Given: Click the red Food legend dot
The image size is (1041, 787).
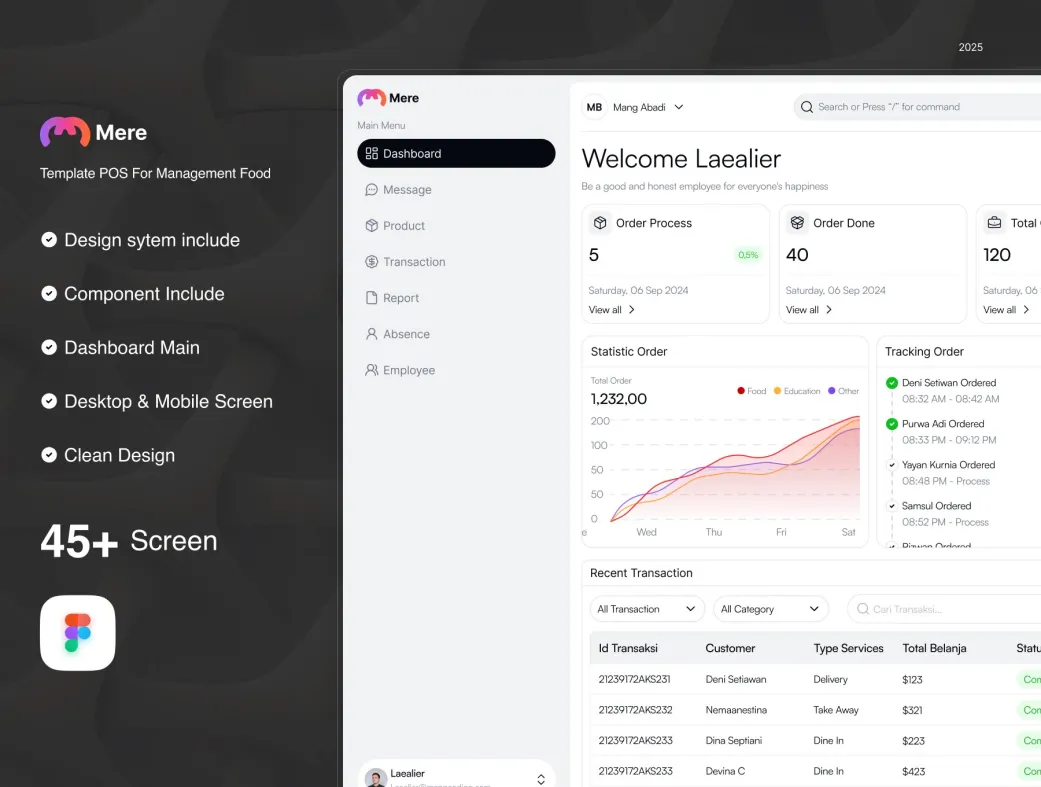Looking at the screenshot, I should (x=741, y=391).
